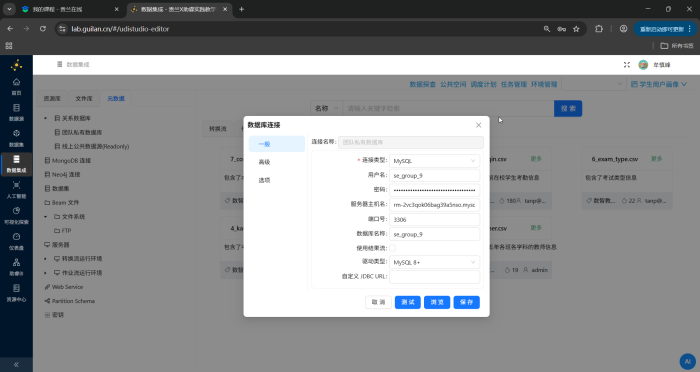Click menu icon beside 数据集成 header
Image resolution: width=700 pixels, height=372 pixels.
point(59,64)
